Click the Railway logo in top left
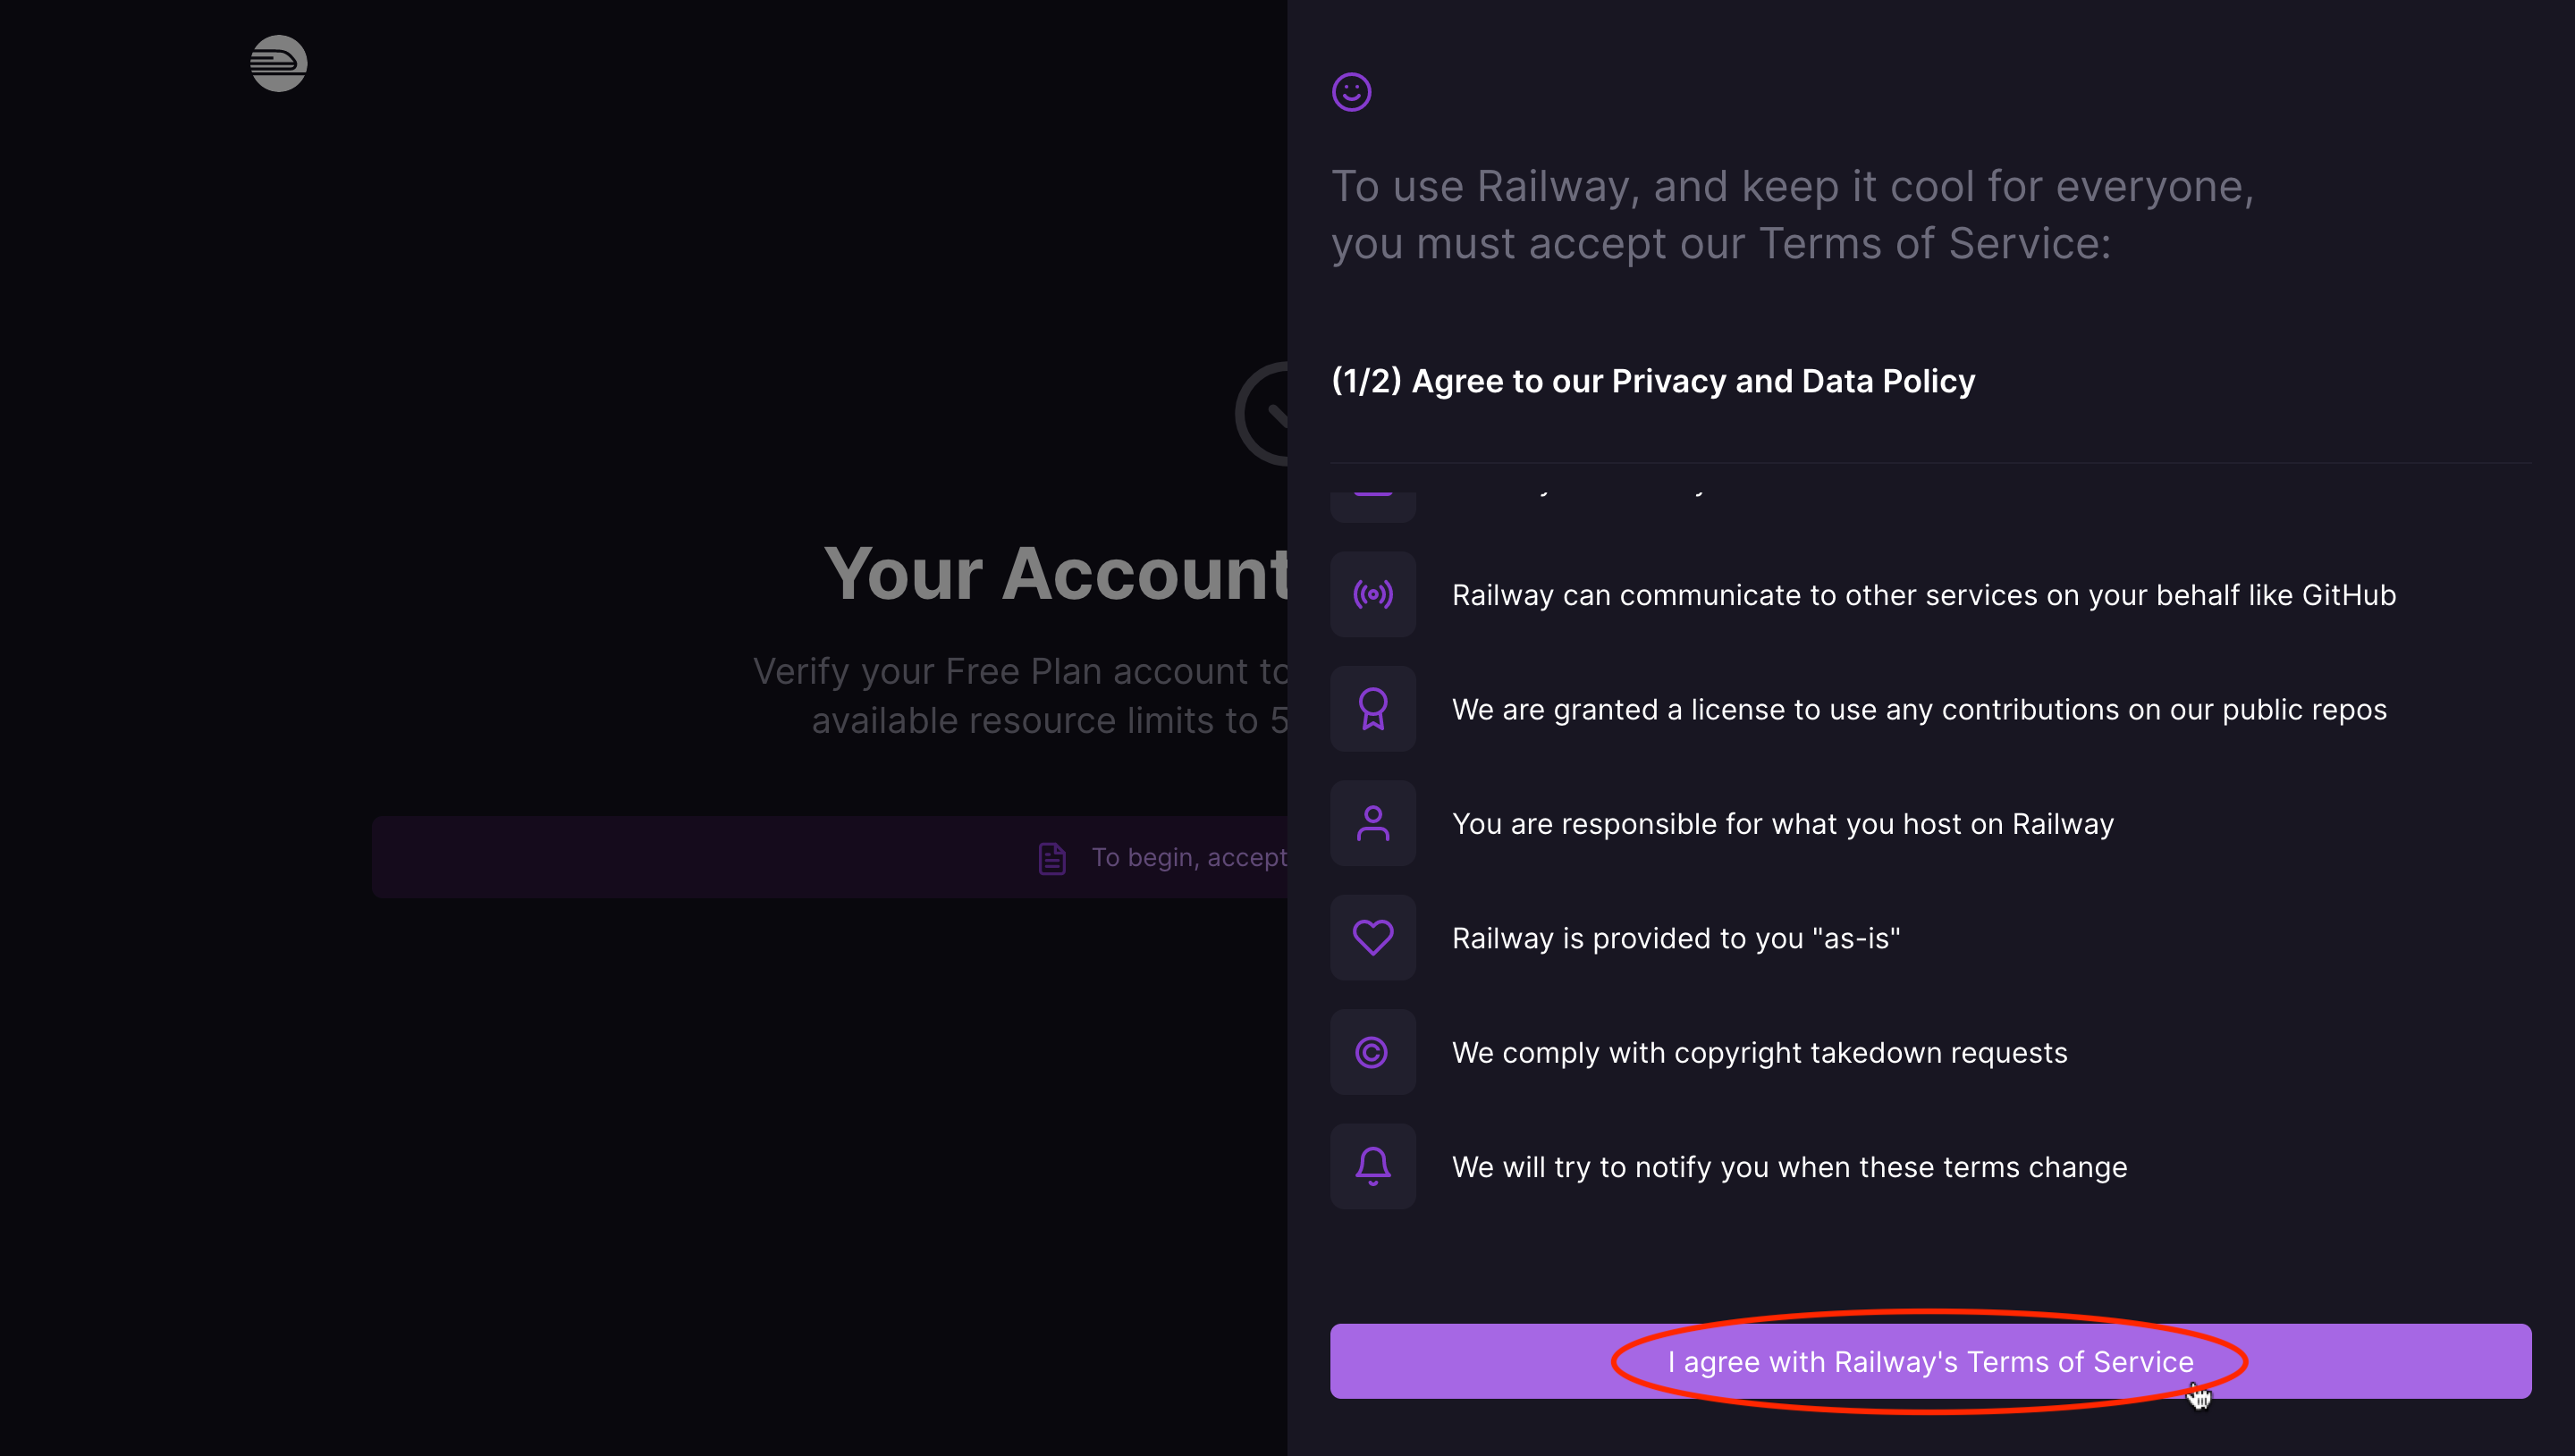2575x1456 pixels. point(277,63)
